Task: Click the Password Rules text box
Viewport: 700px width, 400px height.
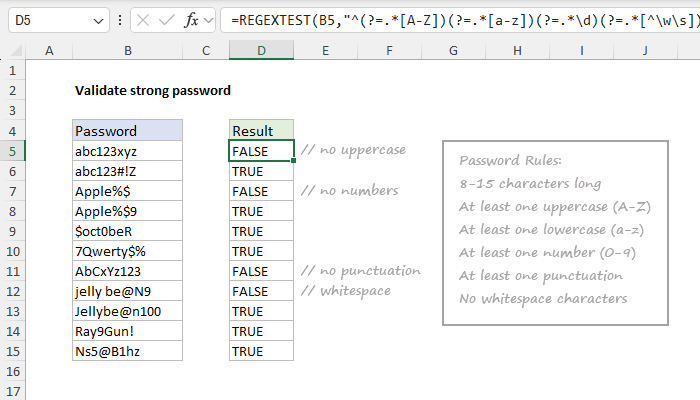Action: pyautogui.click(x=554, y=231)
